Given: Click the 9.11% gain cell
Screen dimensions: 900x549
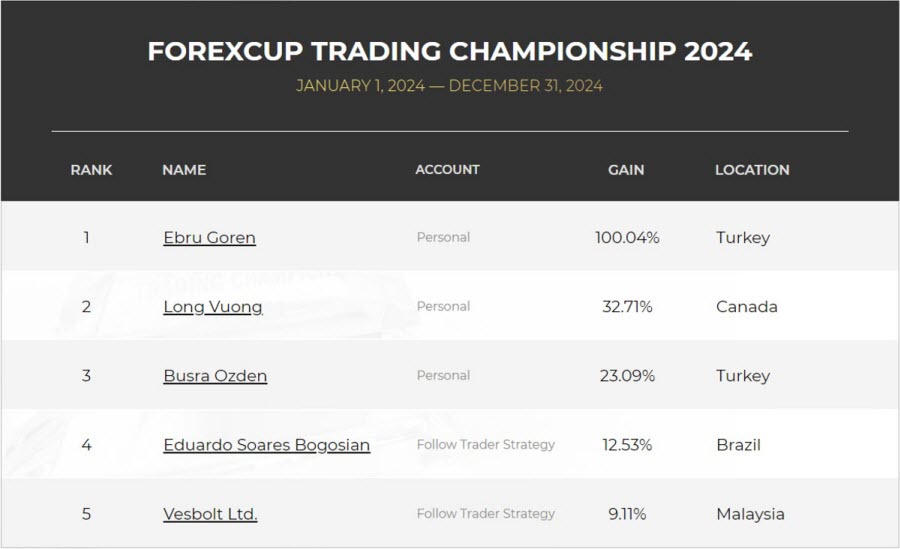Looking at the screenshot, I should (627, 514).
